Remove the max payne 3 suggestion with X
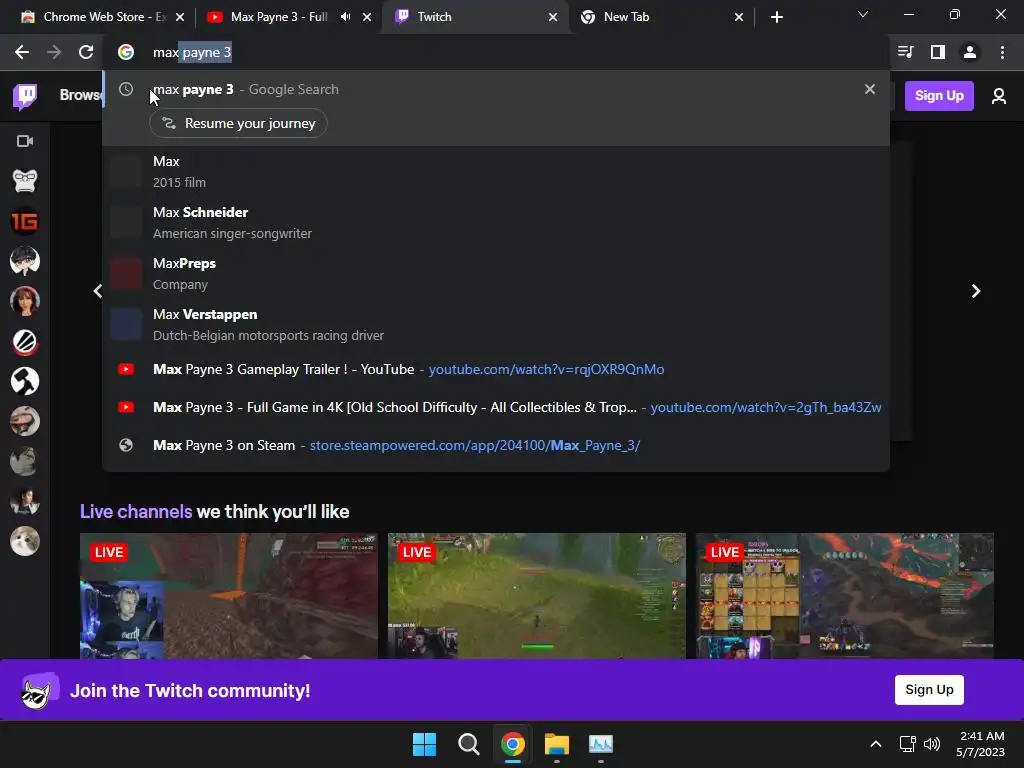 click(x=869, y=89)
